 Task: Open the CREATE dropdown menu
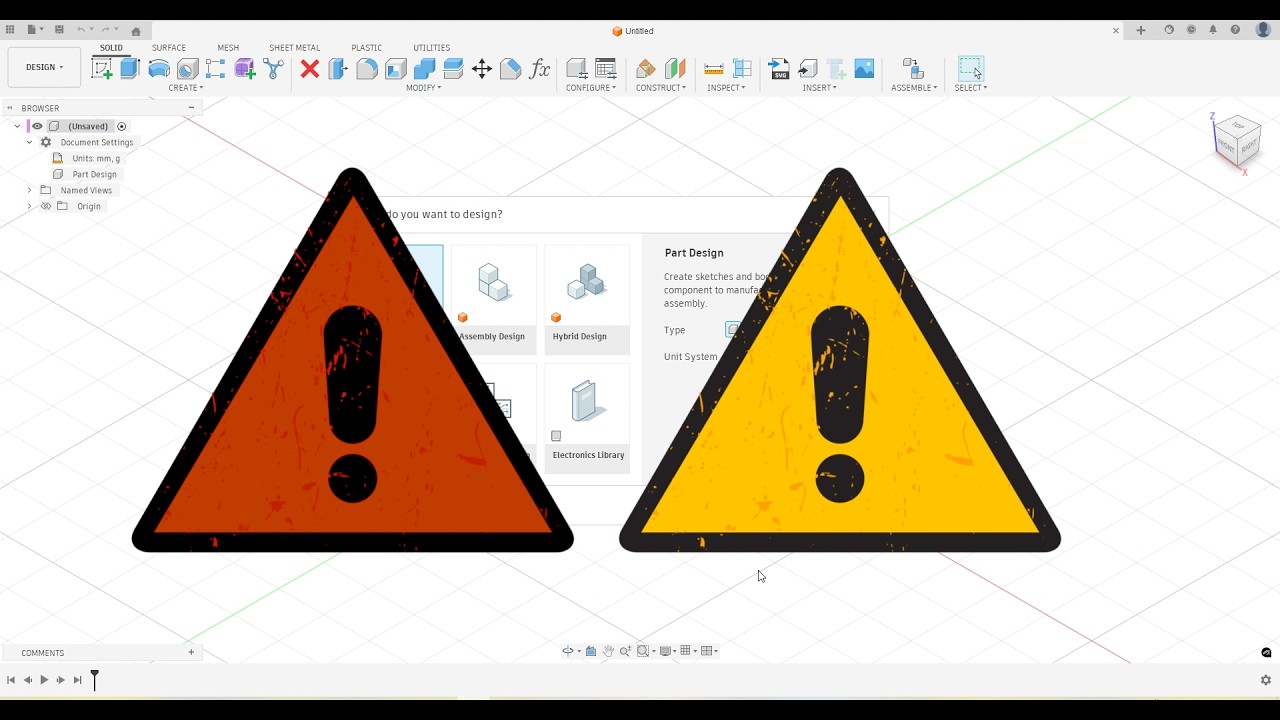[185, 88]
